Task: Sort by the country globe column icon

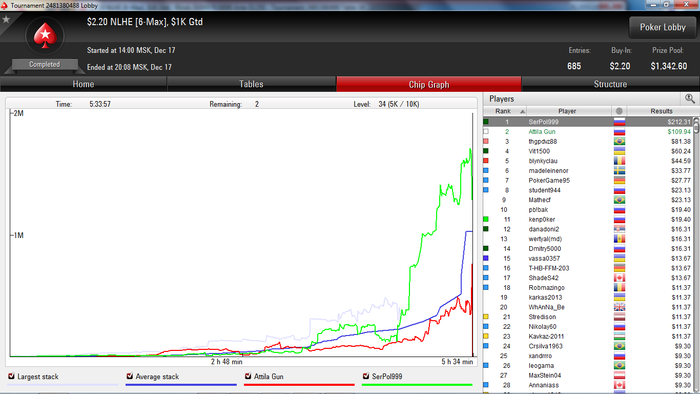Action: [x=619, y=111]
